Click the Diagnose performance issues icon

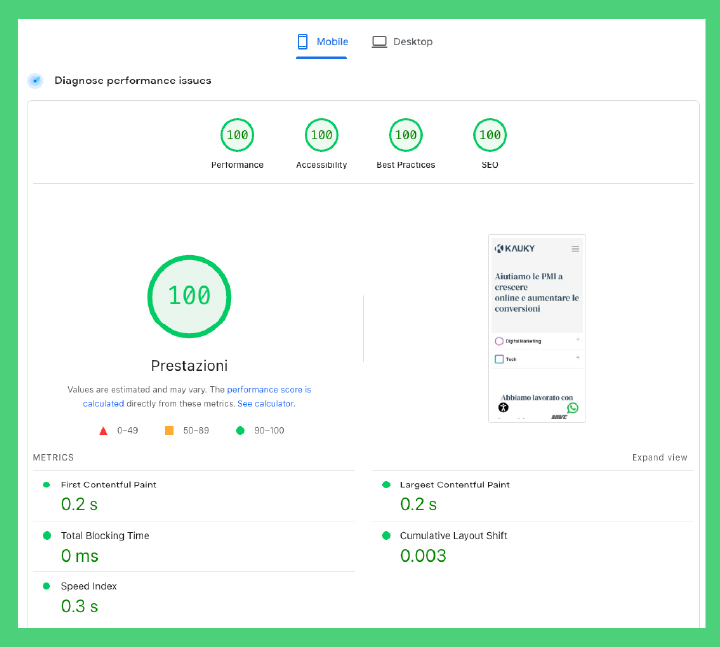[36, 81]
